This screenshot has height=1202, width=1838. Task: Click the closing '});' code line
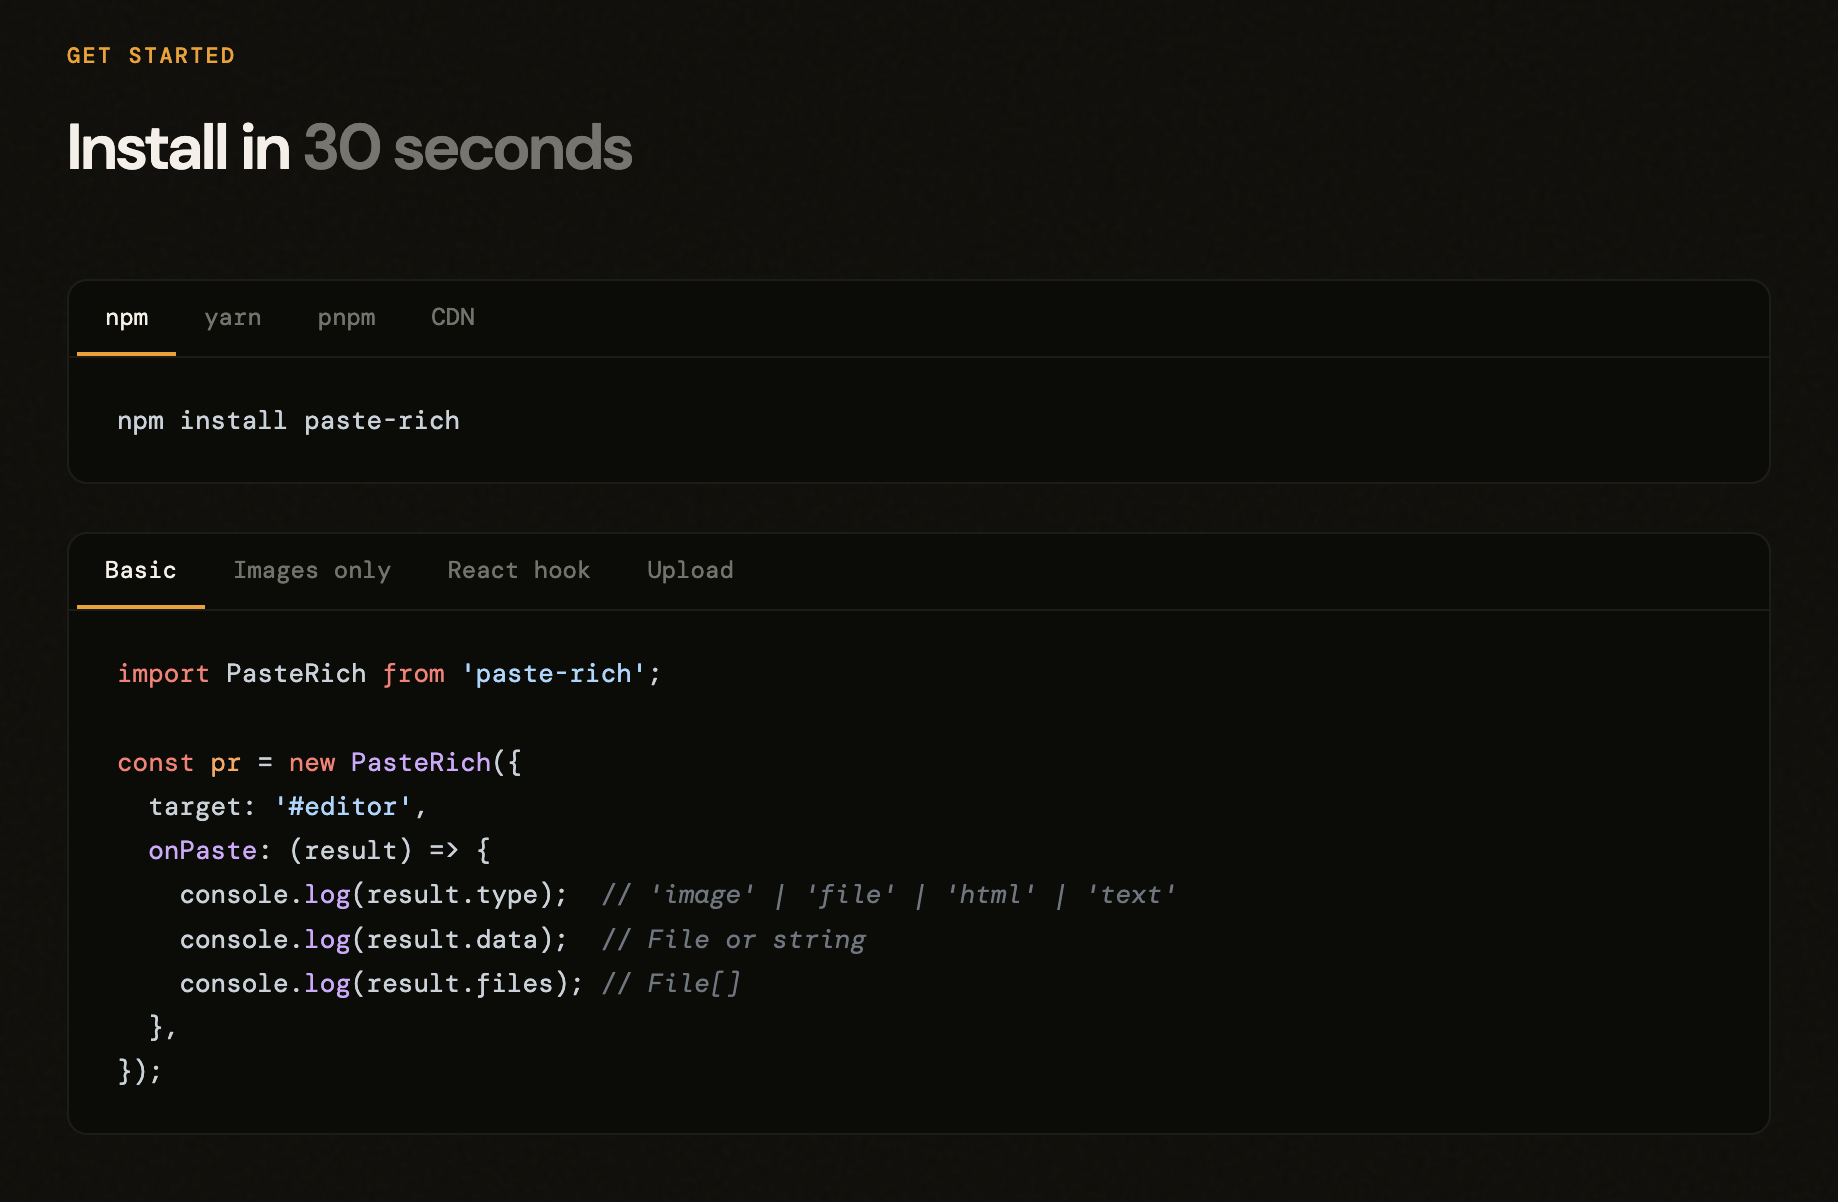[x=139, y=1072]
